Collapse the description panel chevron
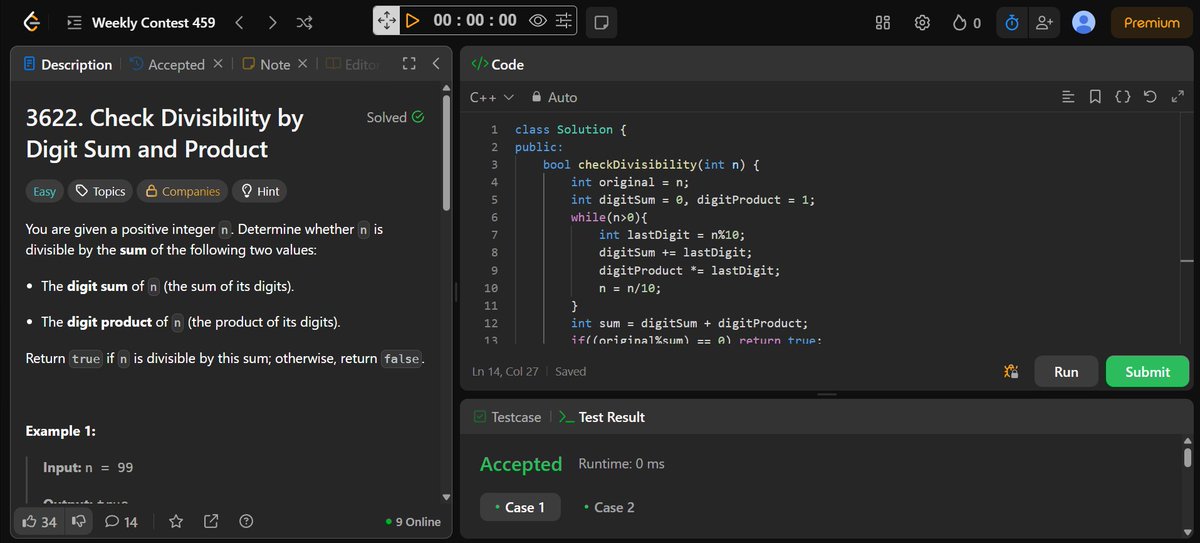 coord(436,64)
